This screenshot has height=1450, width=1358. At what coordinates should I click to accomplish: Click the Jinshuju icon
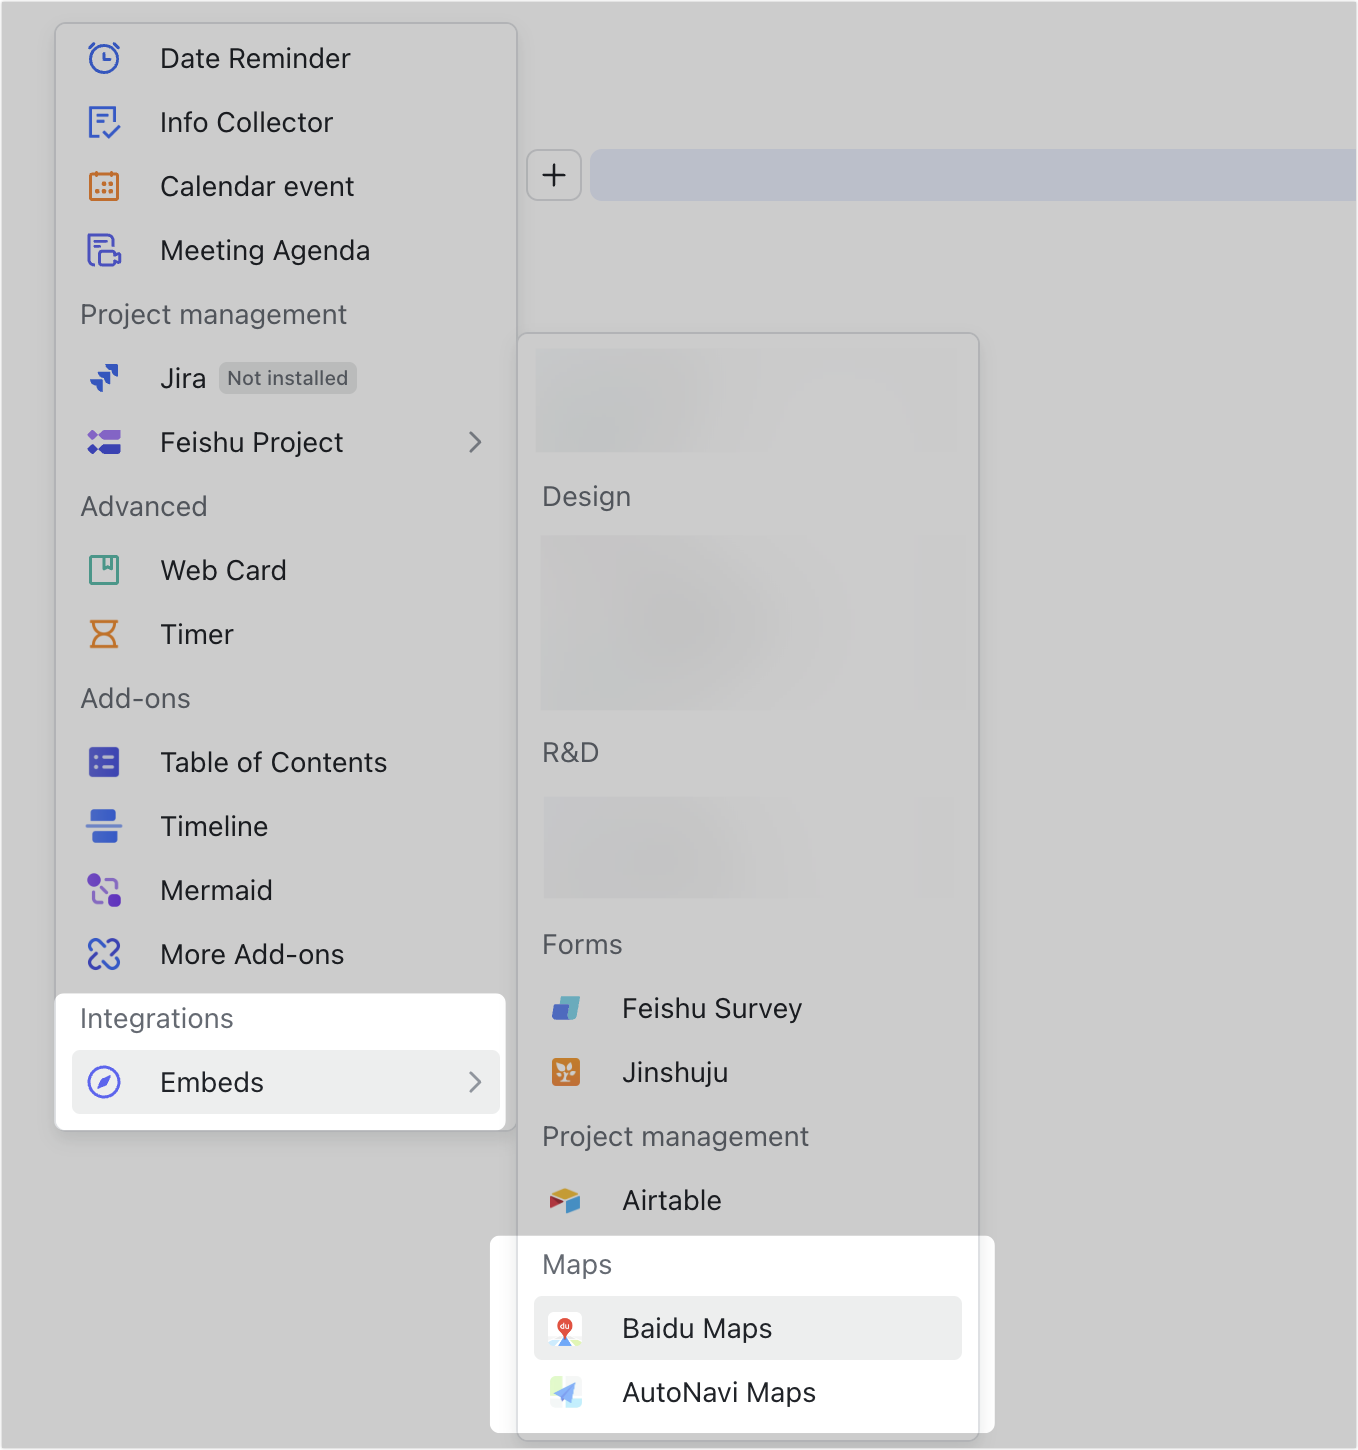[566, 1072]
